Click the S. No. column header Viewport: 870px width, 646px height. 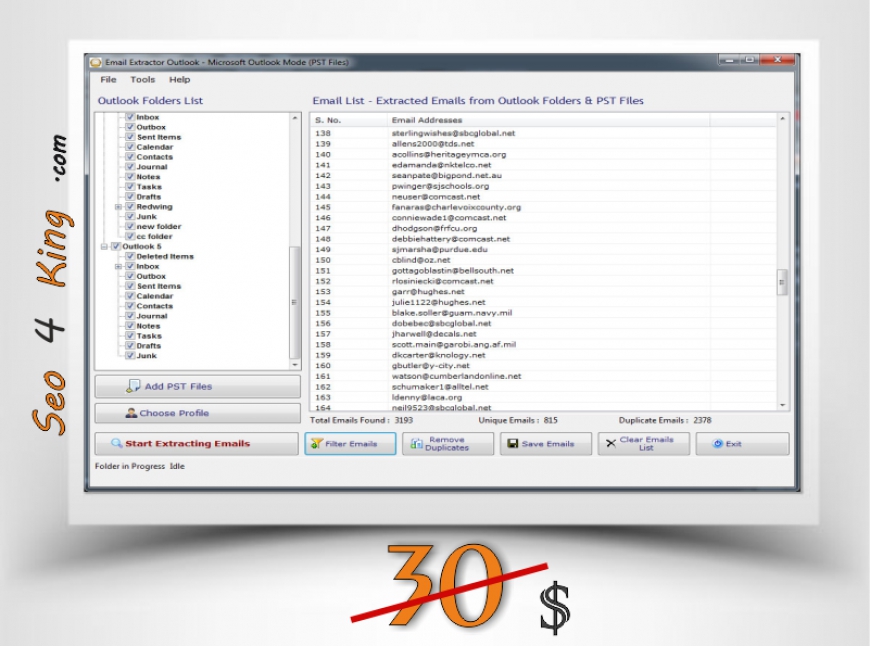click(349, 120)
